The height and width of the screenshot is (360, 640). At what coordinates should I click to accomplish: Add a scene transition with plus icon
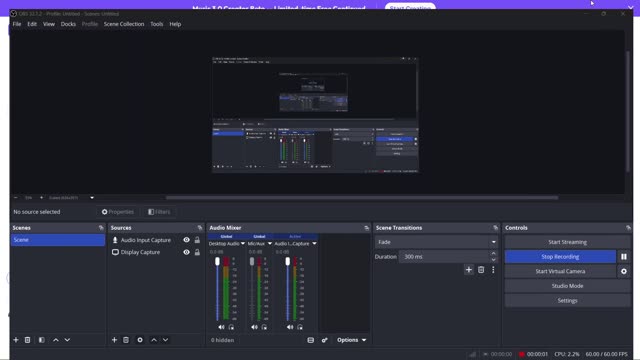point(469,270)
